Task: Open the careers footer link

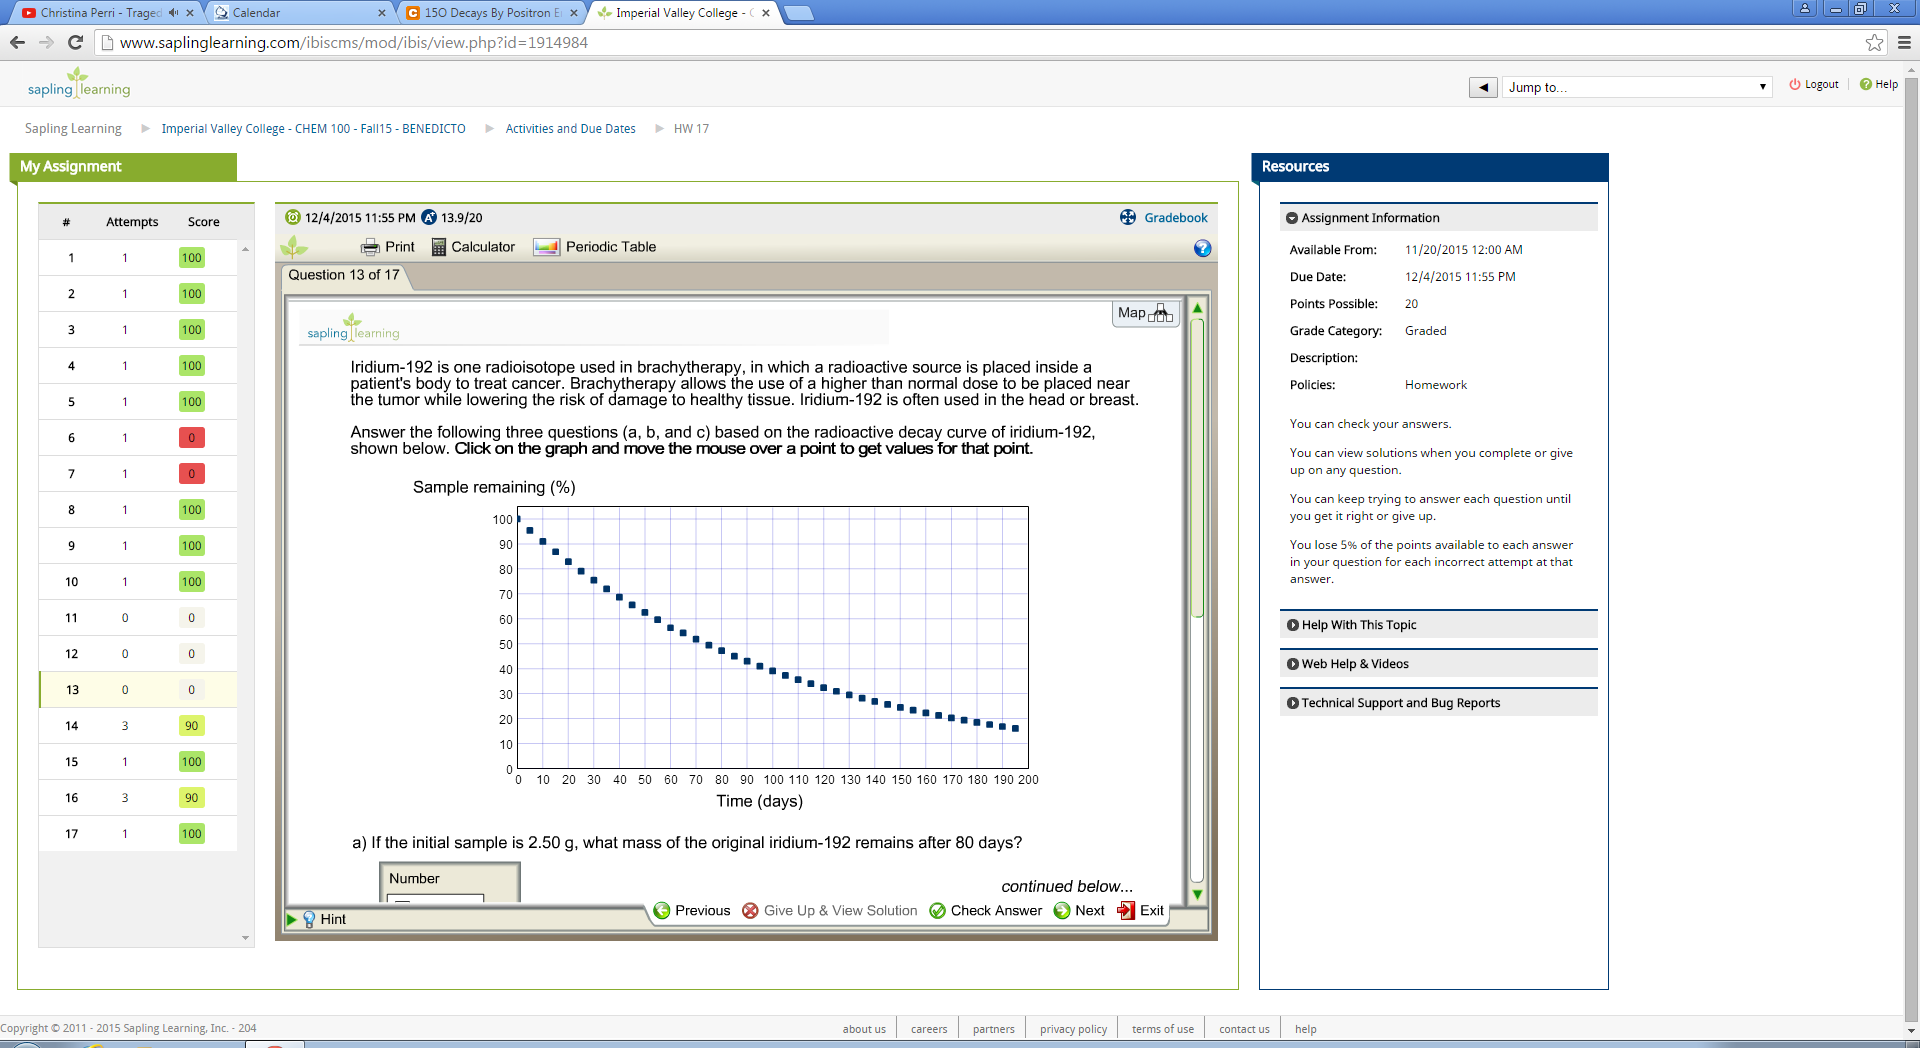Action: [x=929, y=1029]
